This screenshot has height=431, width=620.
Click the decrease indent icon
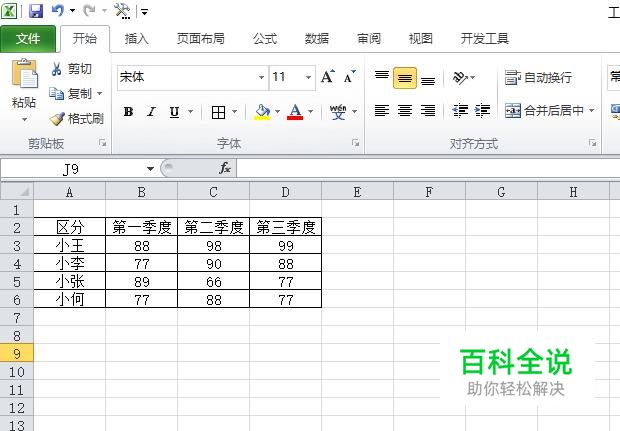click(460, 111)
